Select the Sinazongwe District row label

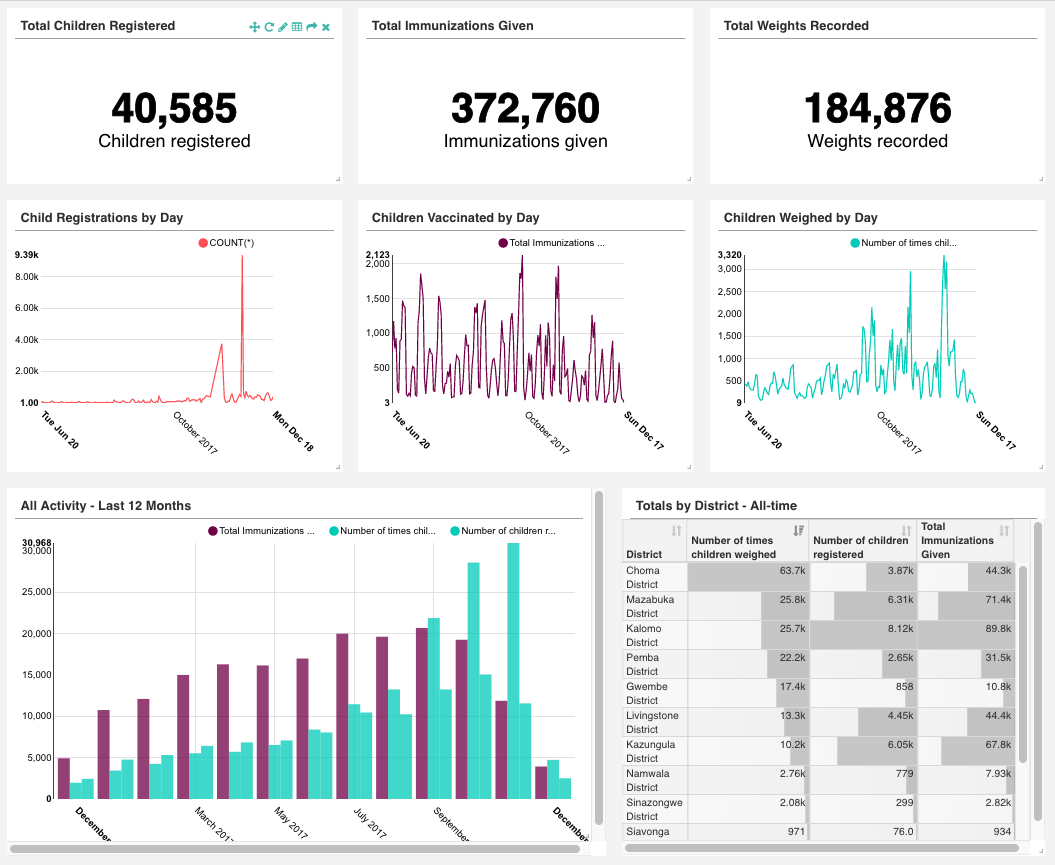654,808
